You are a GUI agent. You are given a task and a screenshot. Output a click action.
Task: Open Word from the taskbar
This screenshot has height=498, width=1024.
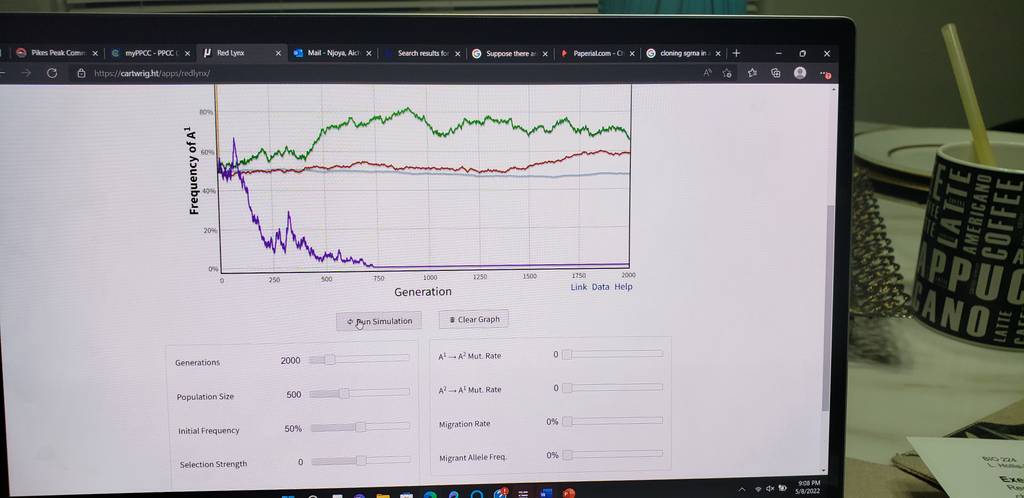tap(546, 493)
